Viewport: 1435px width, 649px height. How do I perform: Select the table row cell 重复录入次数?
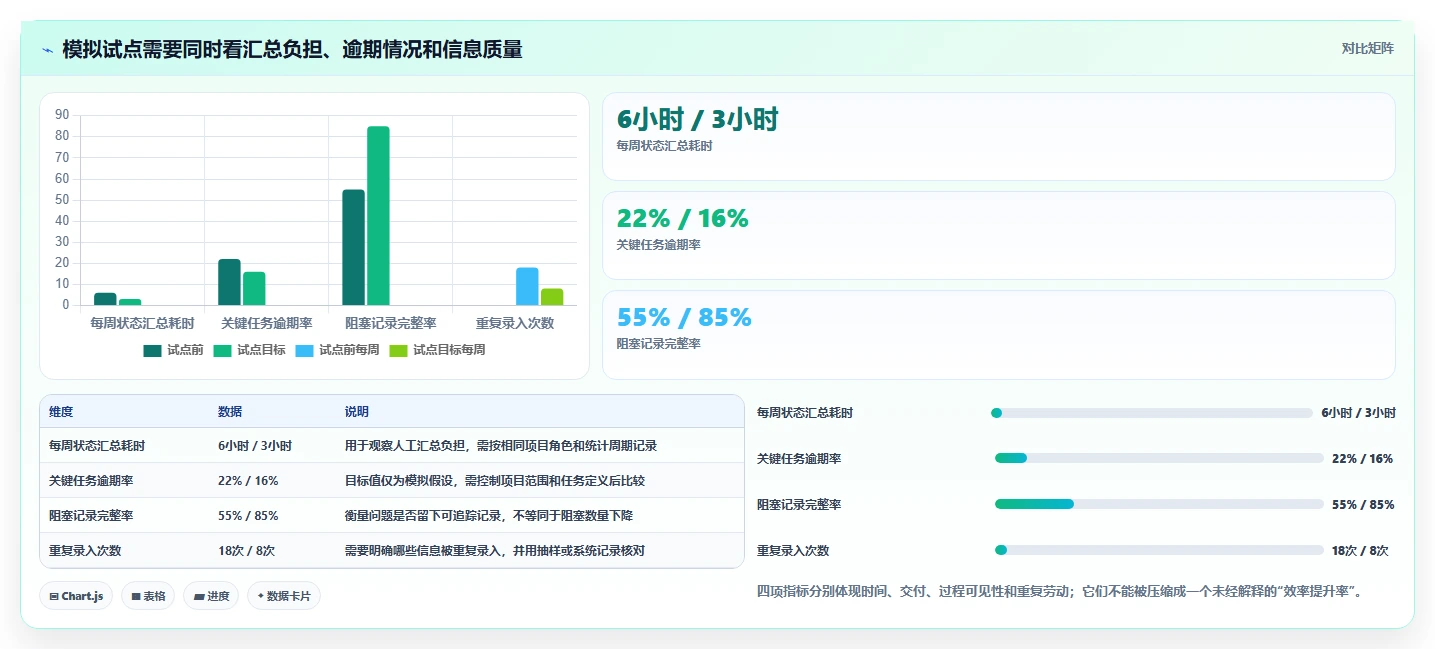point(85,551)
